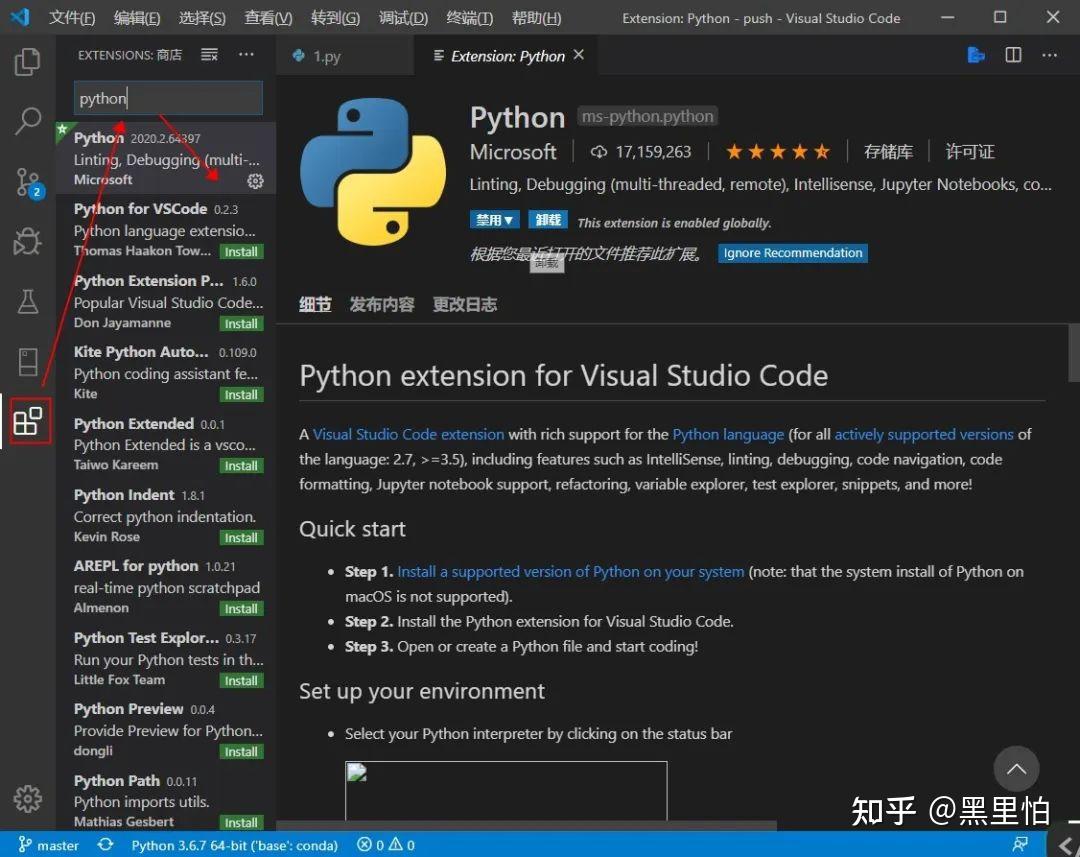Click the star rating of Python extension
1080x857 pixels.
pos(778,152)
